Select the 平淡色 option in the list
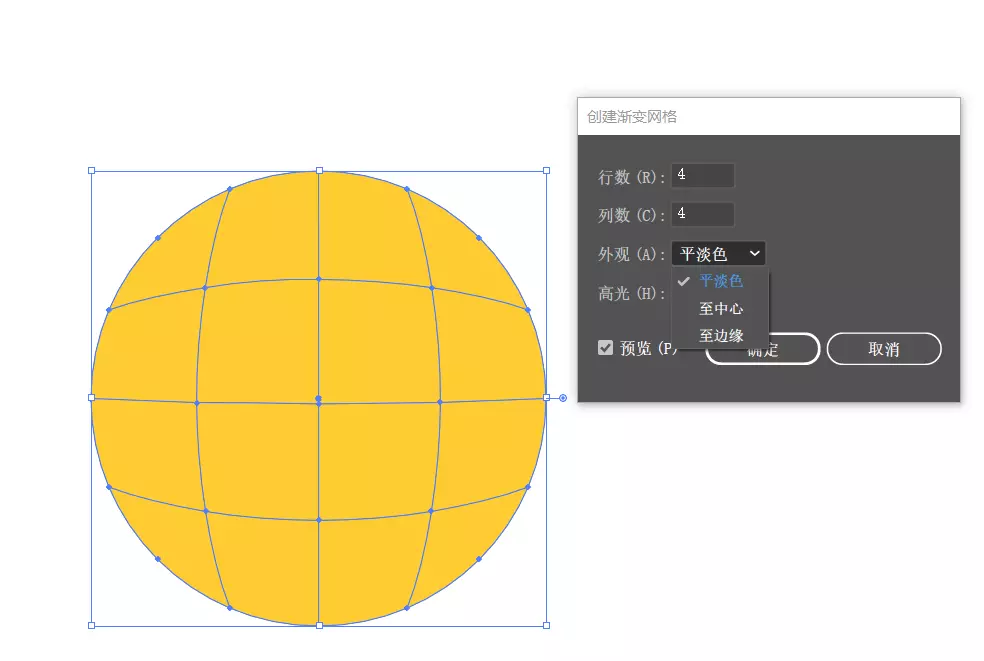 720,281
